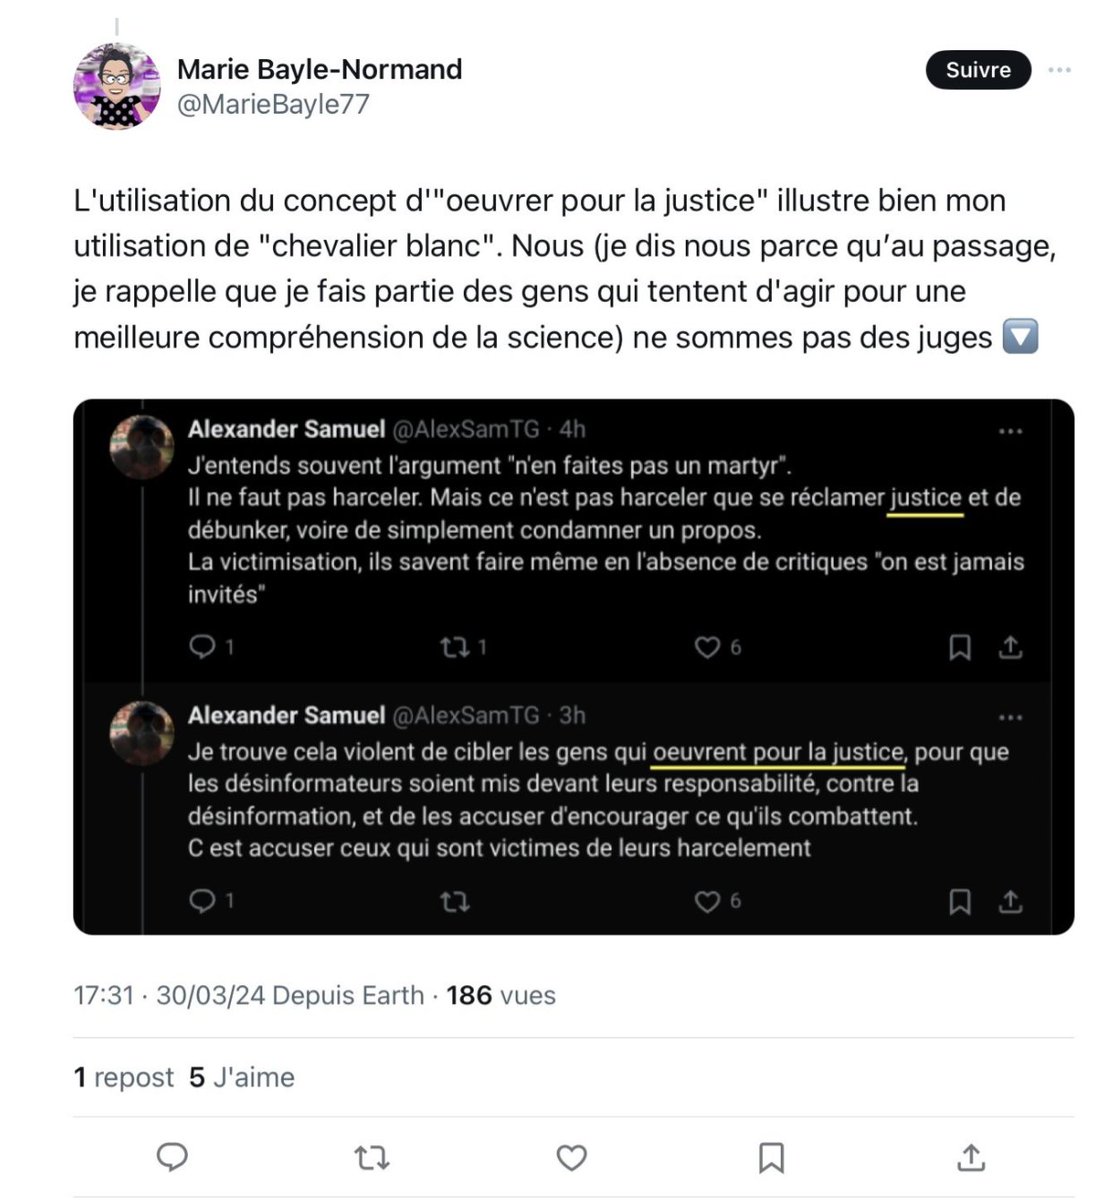
Task: Open the three-dot menu next to Suivre
Action: [1059, 70]
